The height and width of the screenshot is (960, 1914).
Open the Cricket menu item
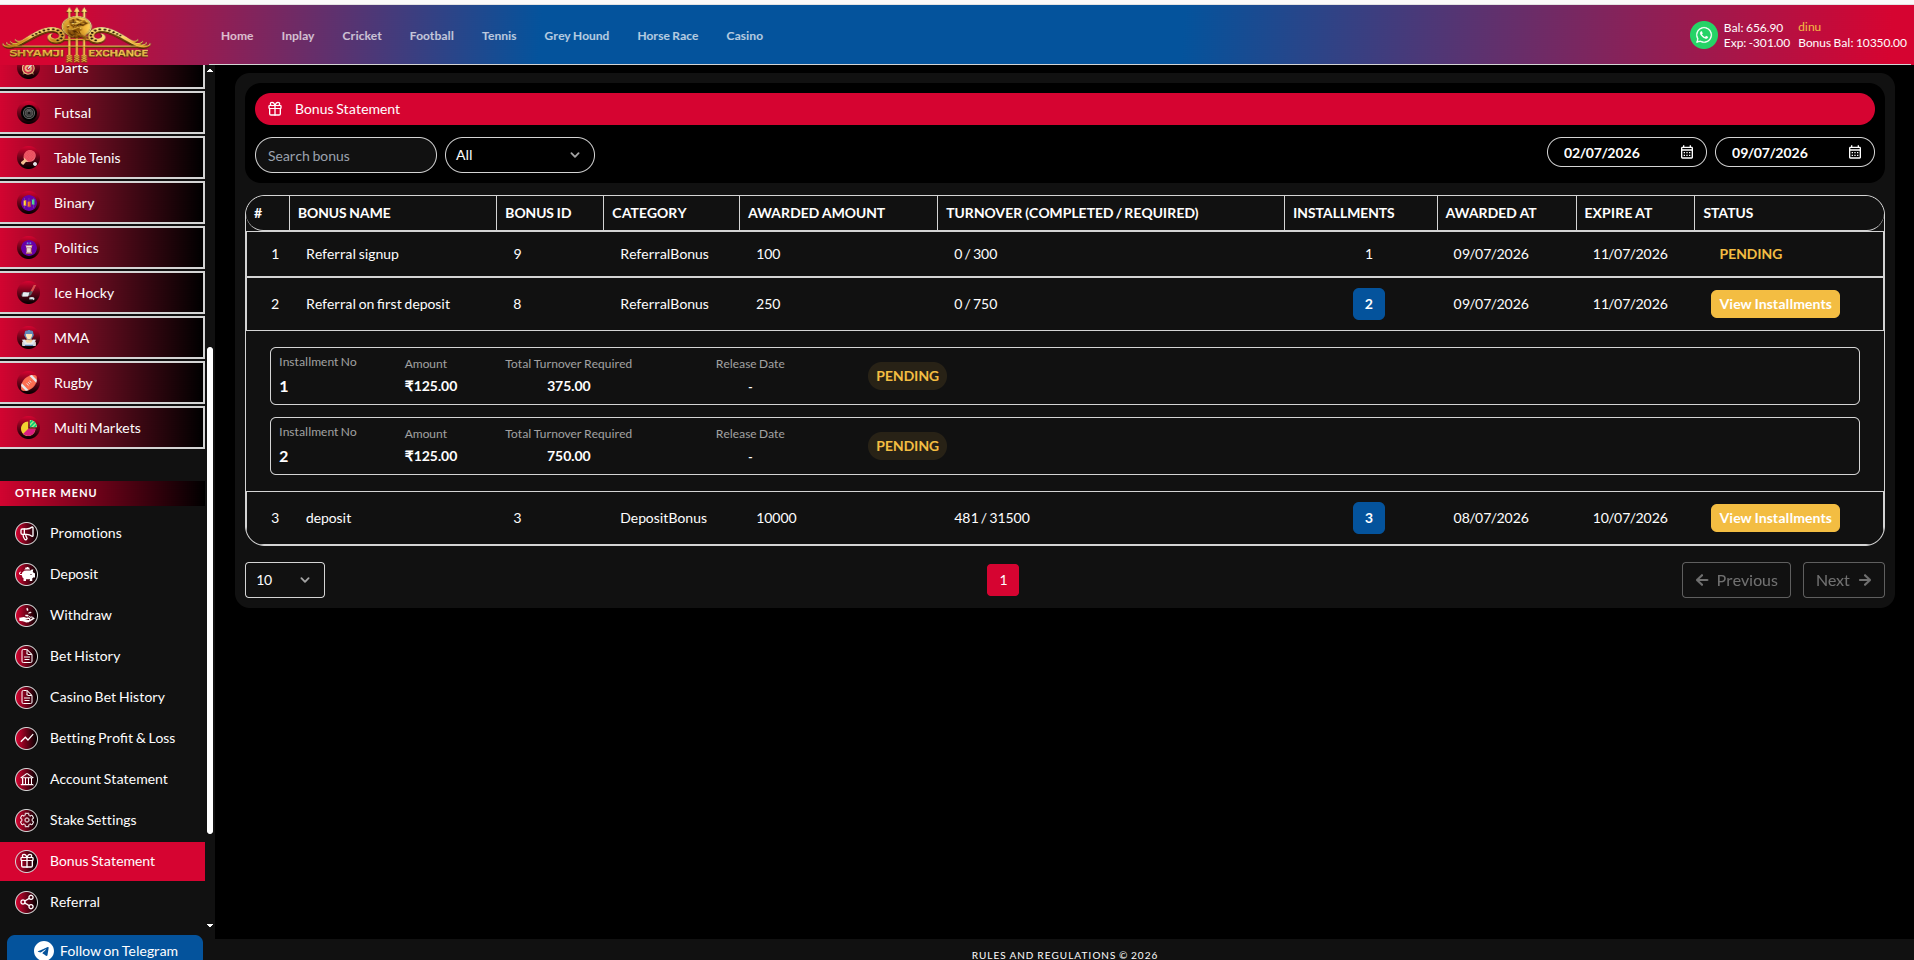click(362, 36)
